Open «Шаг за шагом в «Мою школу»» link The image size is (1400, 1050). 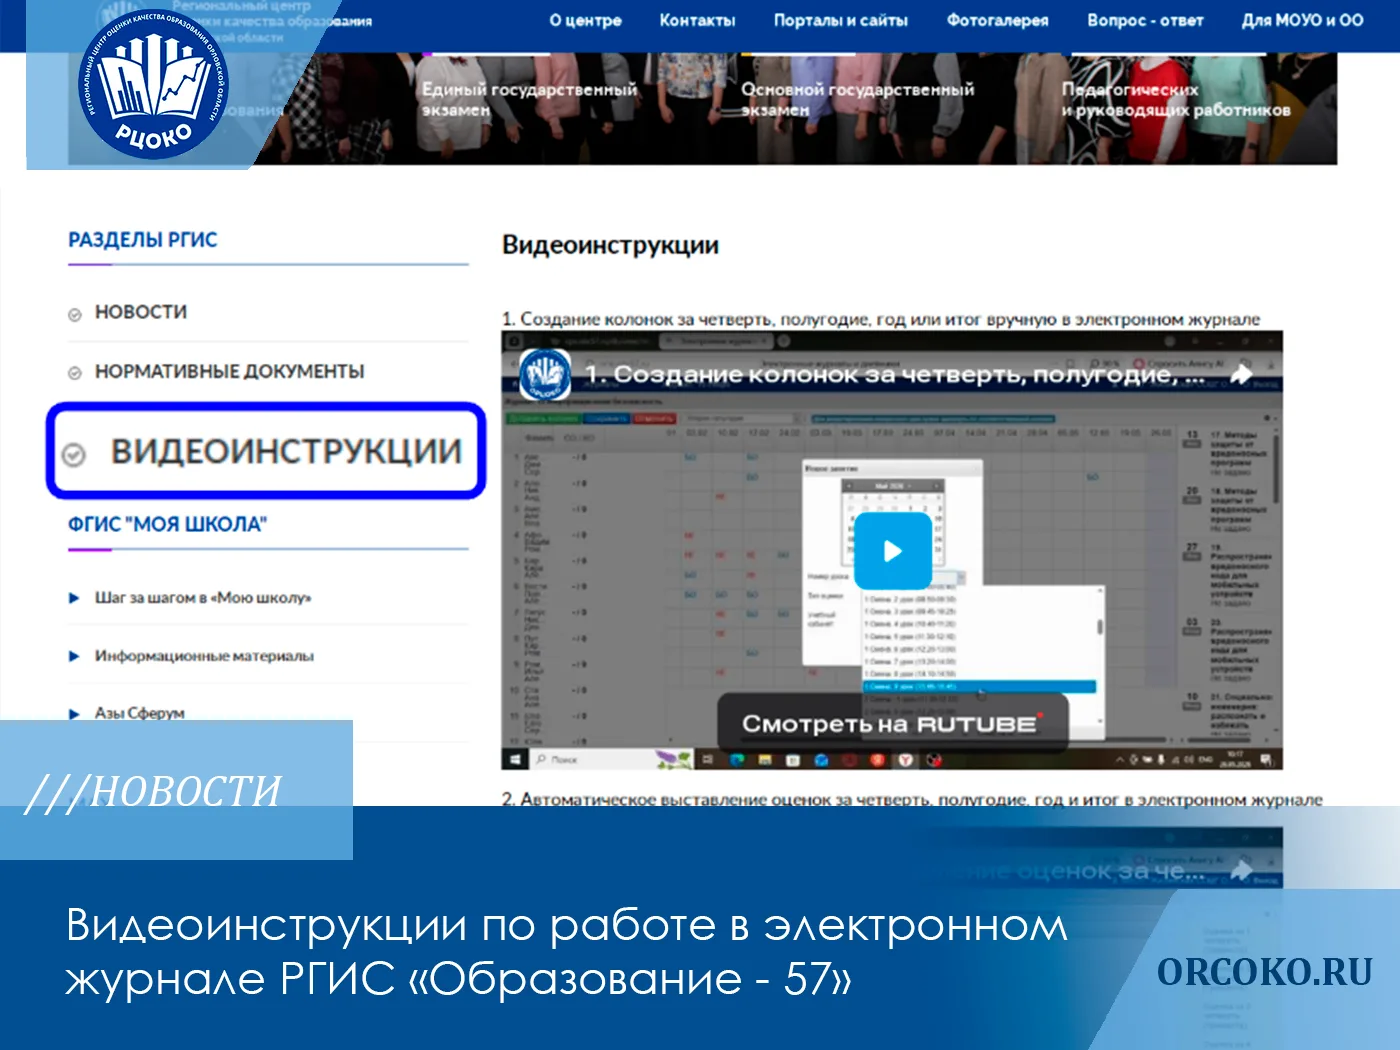pos(203,598)
